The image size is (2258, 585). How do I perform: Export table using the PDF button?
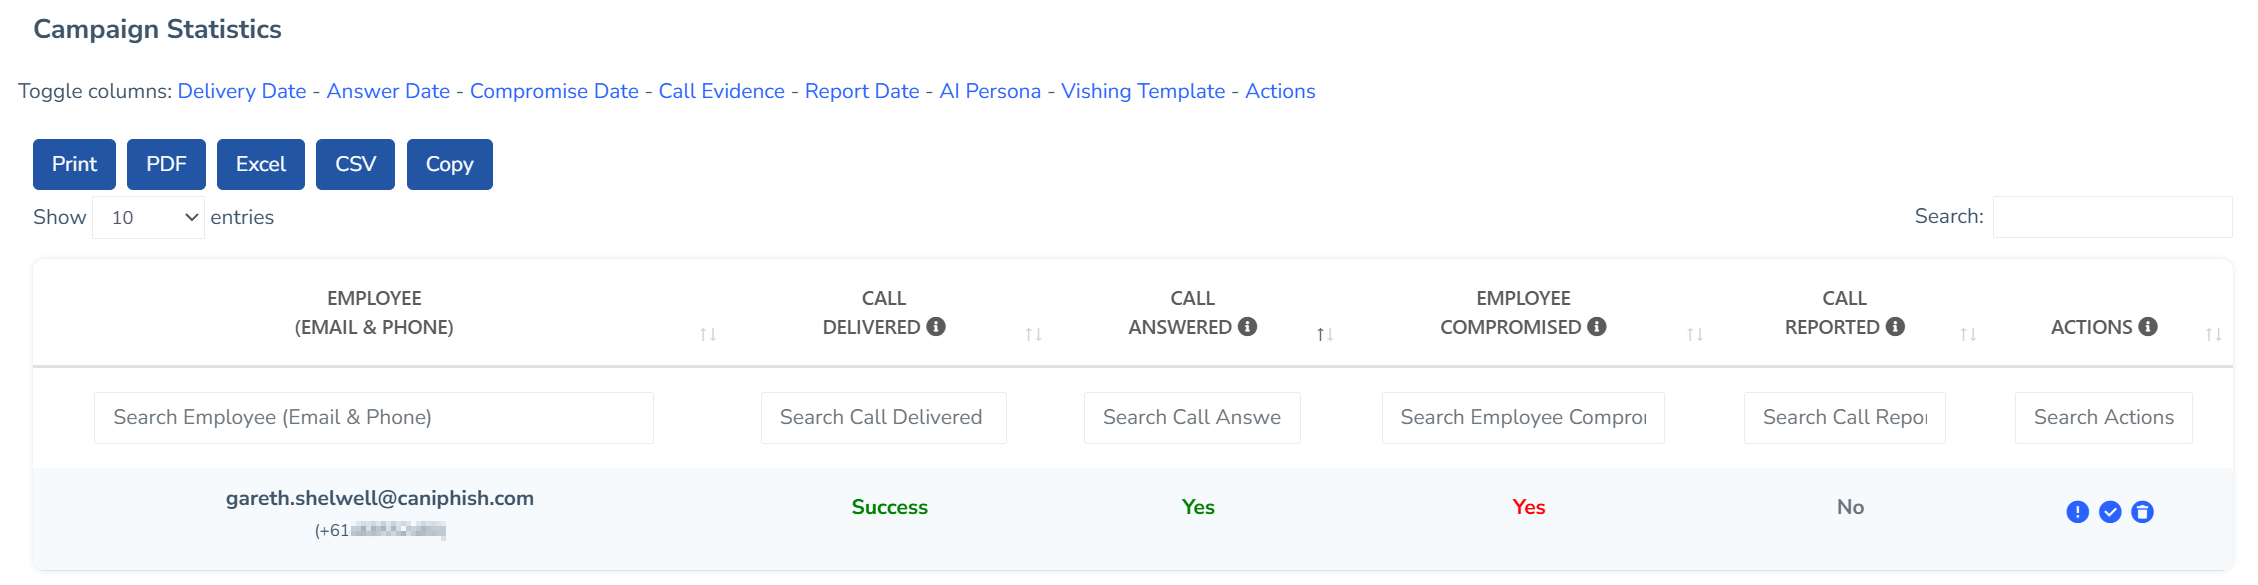[166, 164]
